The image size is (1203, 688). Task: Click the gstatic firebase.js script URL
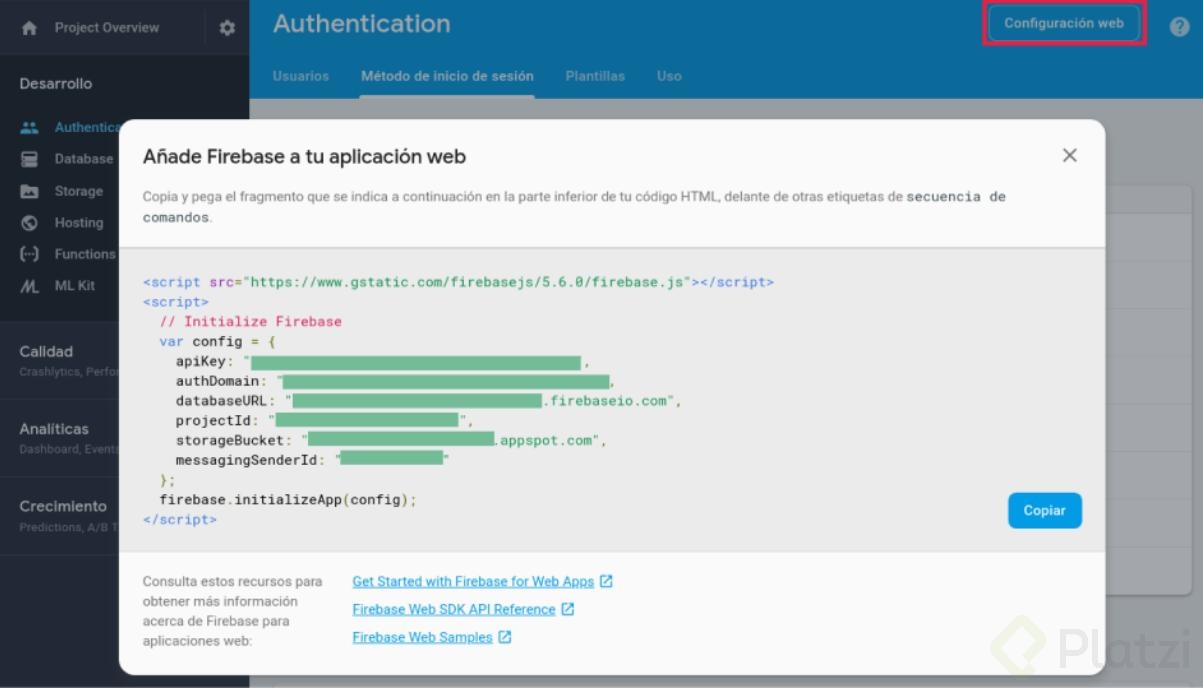(469, 282)
